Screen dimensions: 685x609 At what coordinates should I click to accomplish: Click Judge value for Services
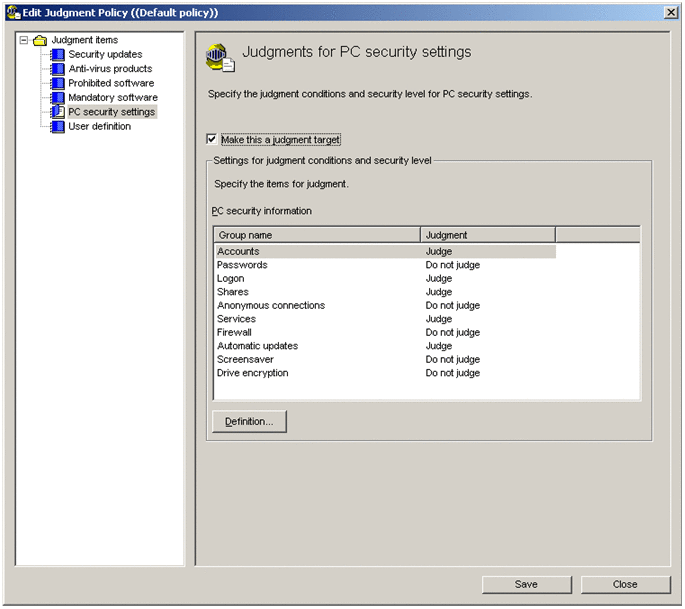coord(439,319)
